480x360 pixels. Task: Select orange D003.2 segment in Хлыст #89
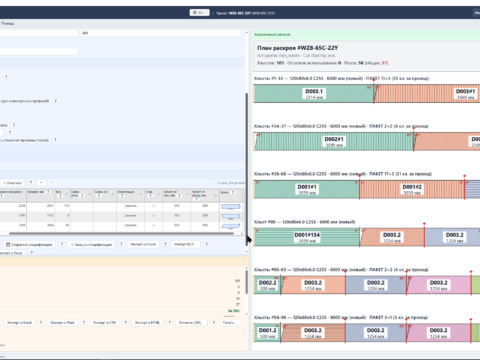[x=392, y=237]
